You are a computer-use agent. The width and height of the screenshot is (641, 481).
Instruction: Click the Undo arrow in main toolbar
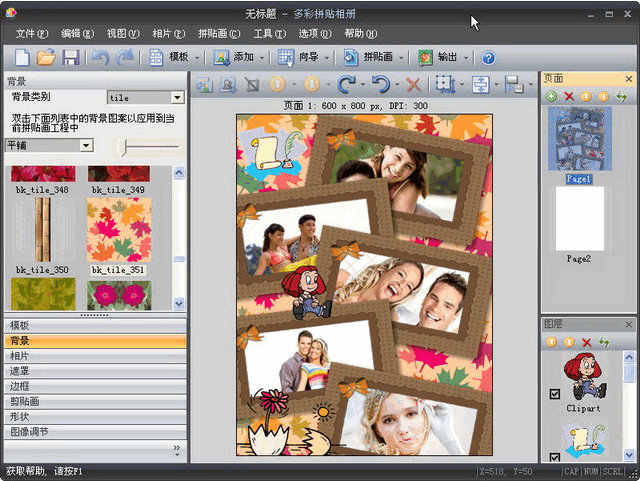pos(100,58)
